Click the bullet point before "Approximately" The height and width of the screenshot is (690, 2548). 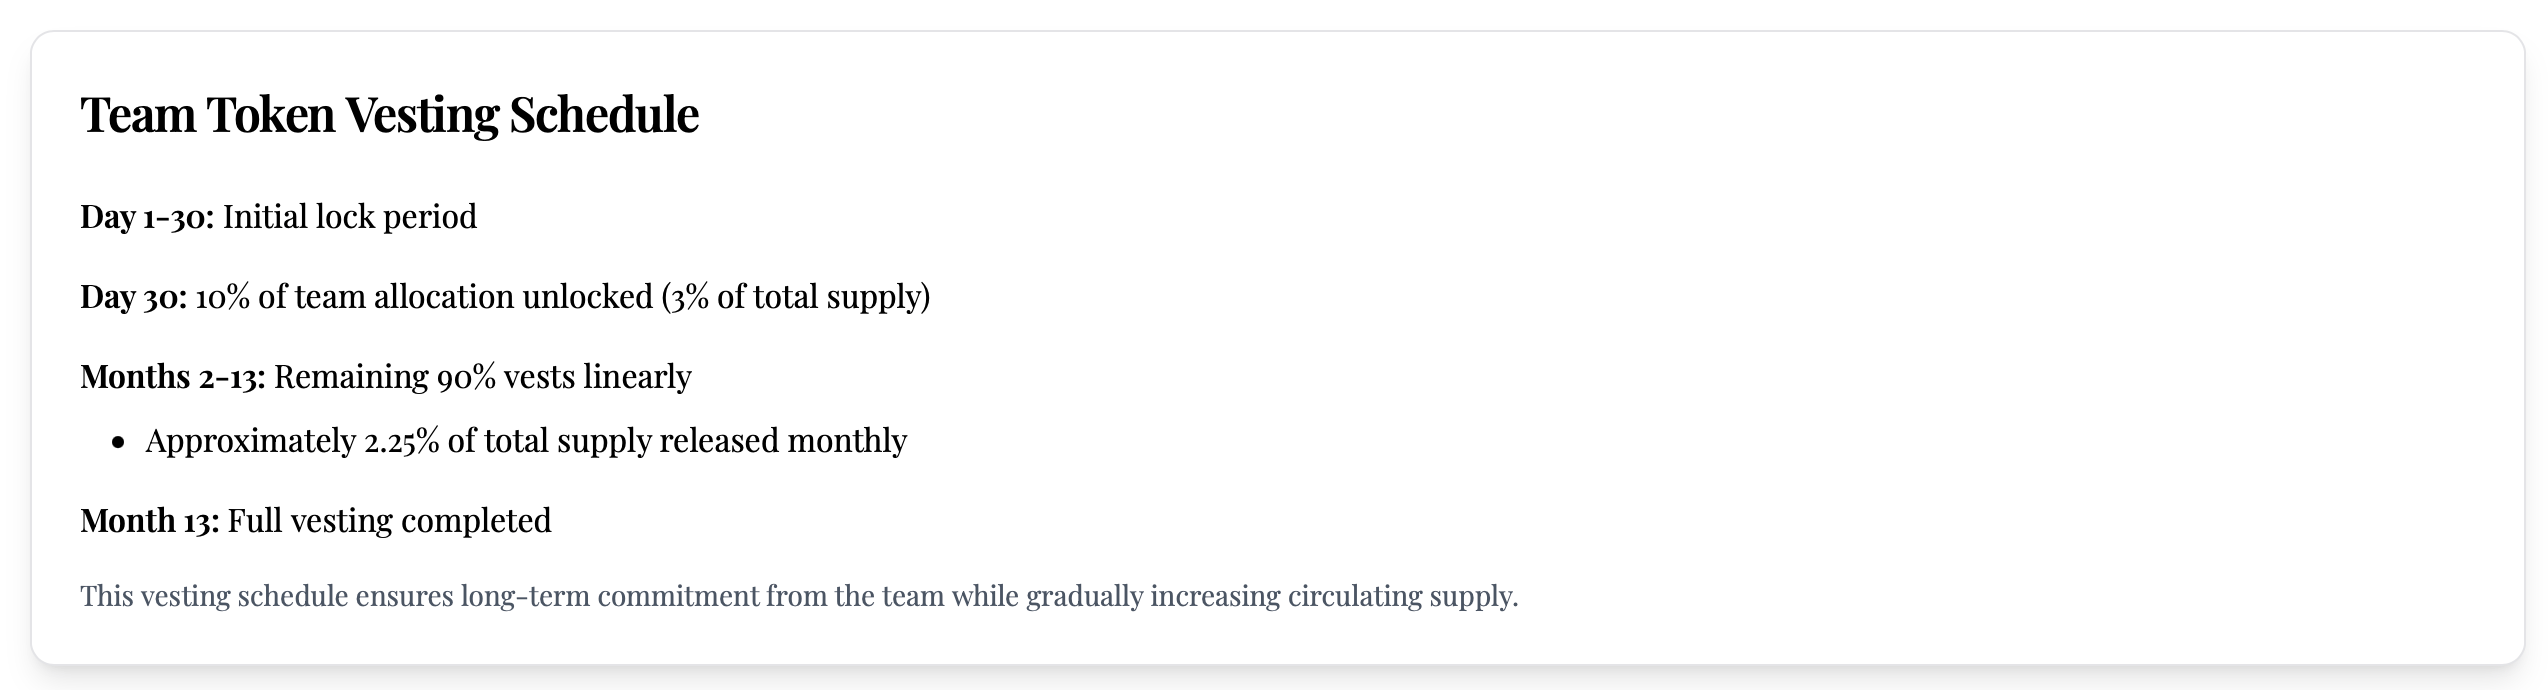[119, 442]
